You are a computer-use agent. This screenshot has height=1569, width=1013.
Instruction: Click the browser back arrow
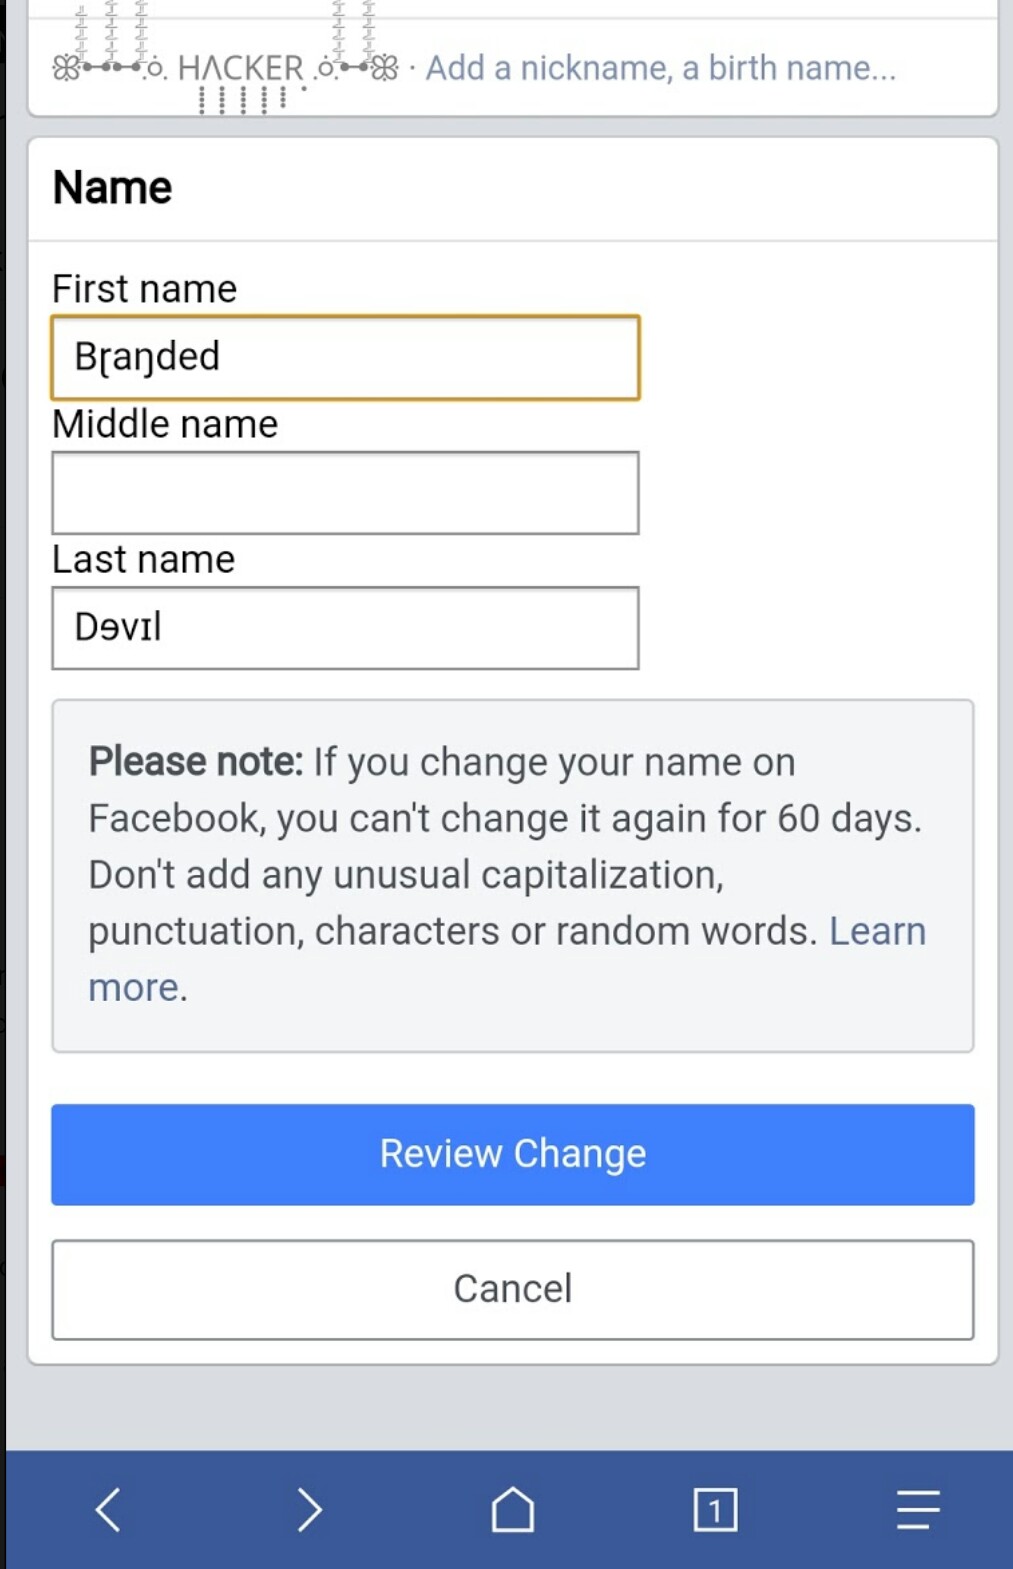pos(110,1509)
